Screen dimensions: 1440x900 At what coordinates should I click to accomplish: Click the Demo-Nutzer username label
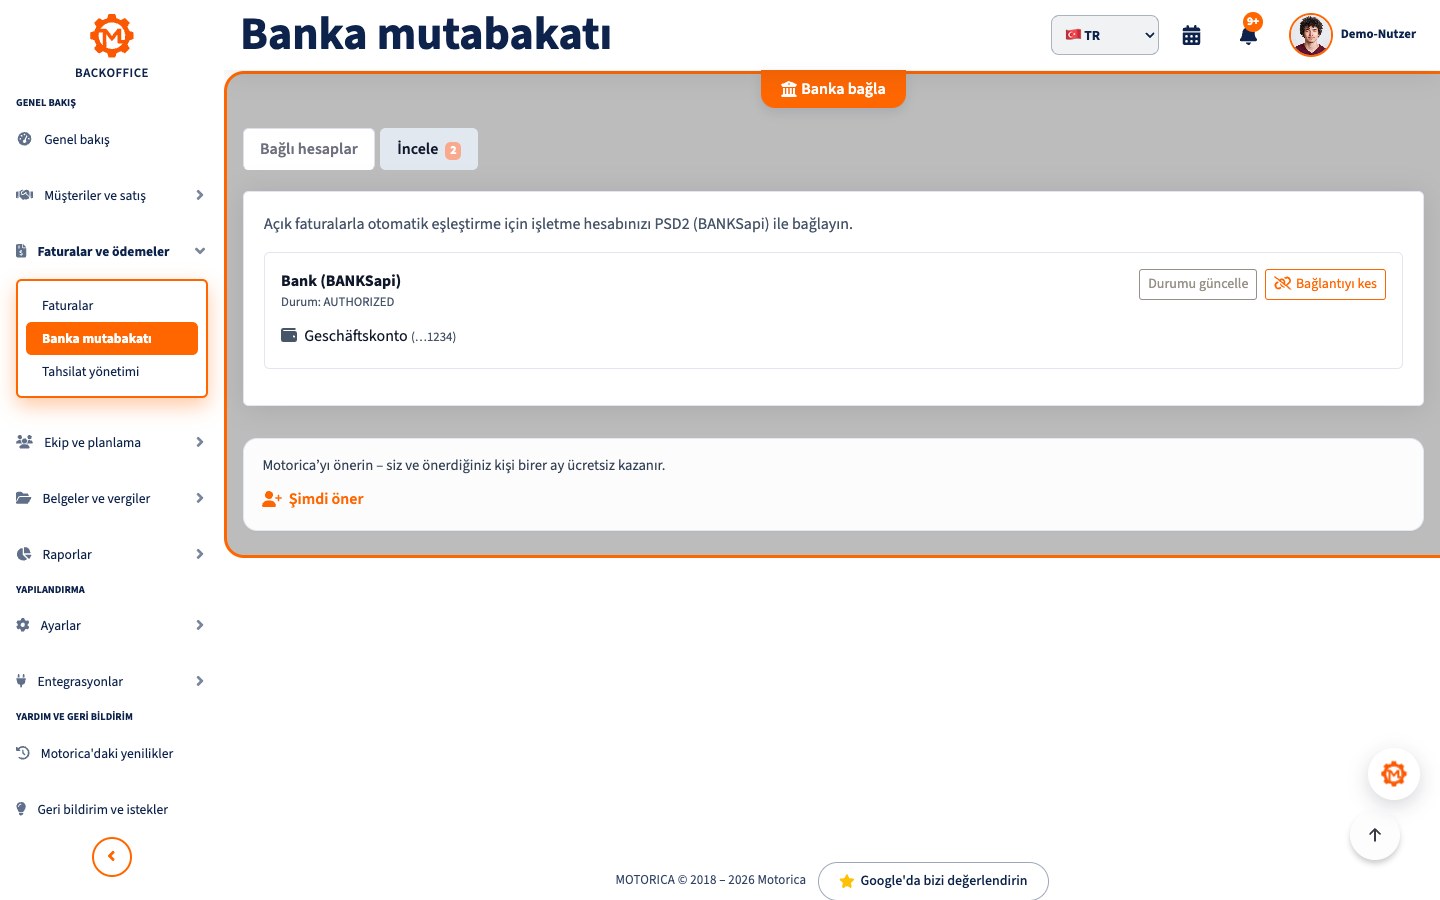pyautogui.click(x=1378, y=34)
